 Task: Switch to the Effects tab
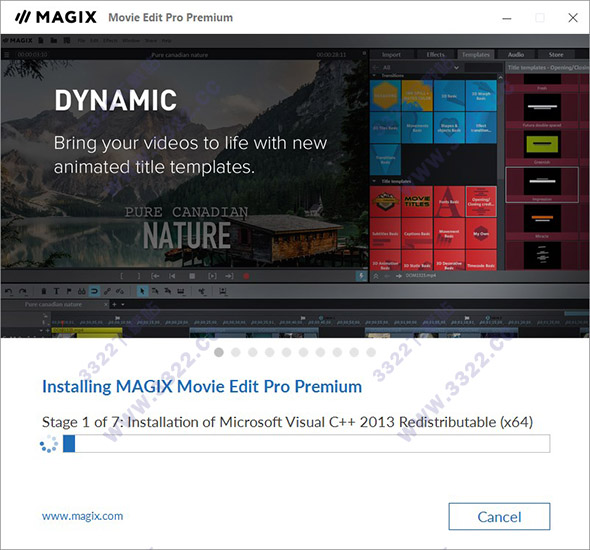(435, 55)
